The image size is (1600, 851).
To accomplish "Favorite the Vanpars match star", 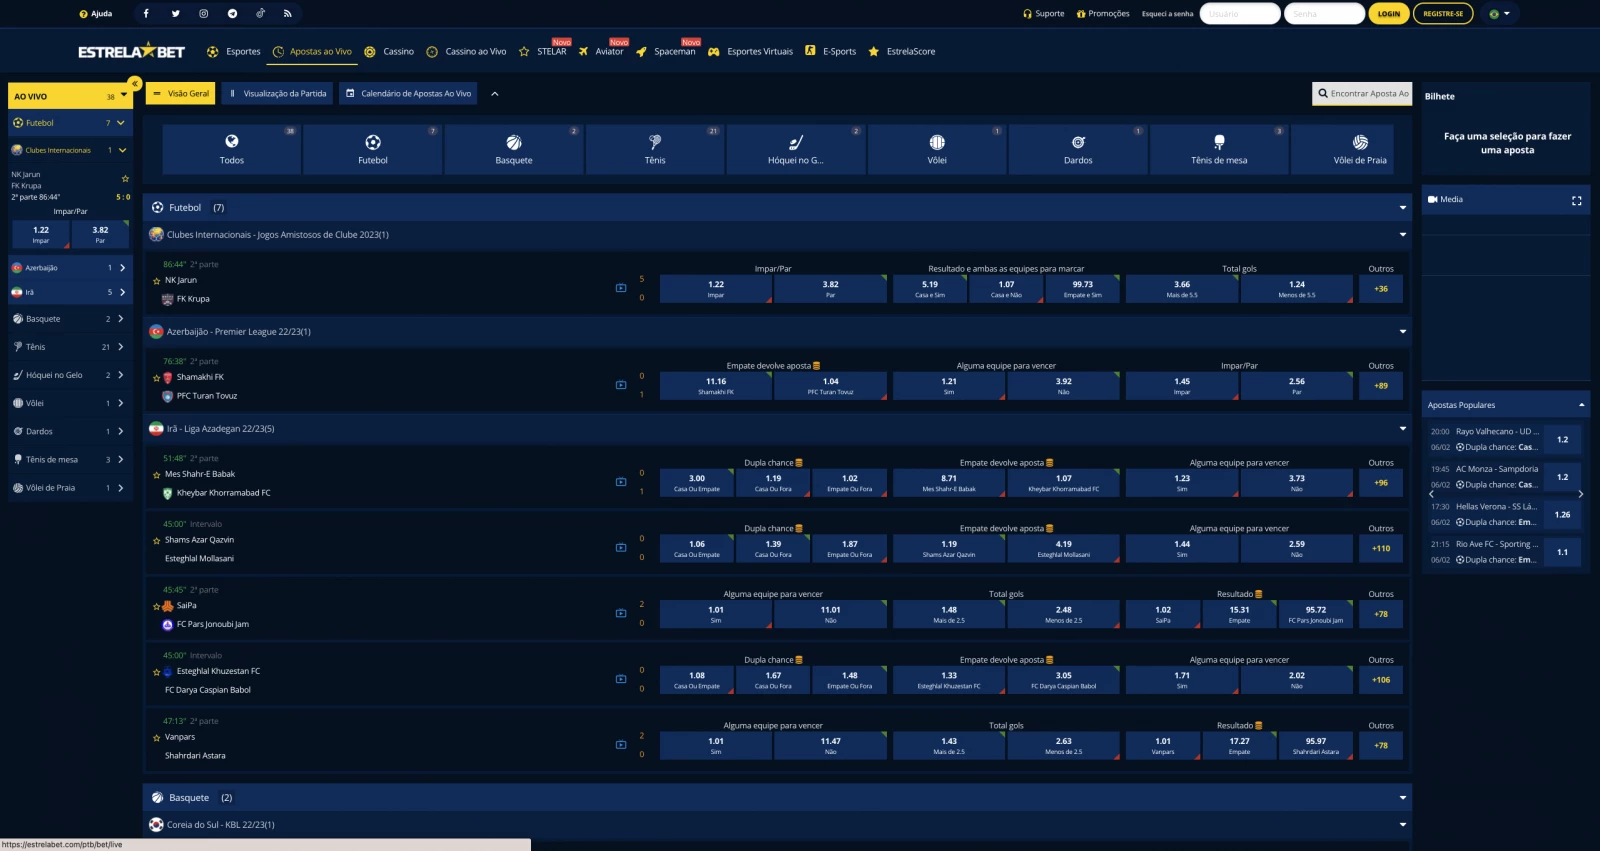I will (x=156, y=738).
